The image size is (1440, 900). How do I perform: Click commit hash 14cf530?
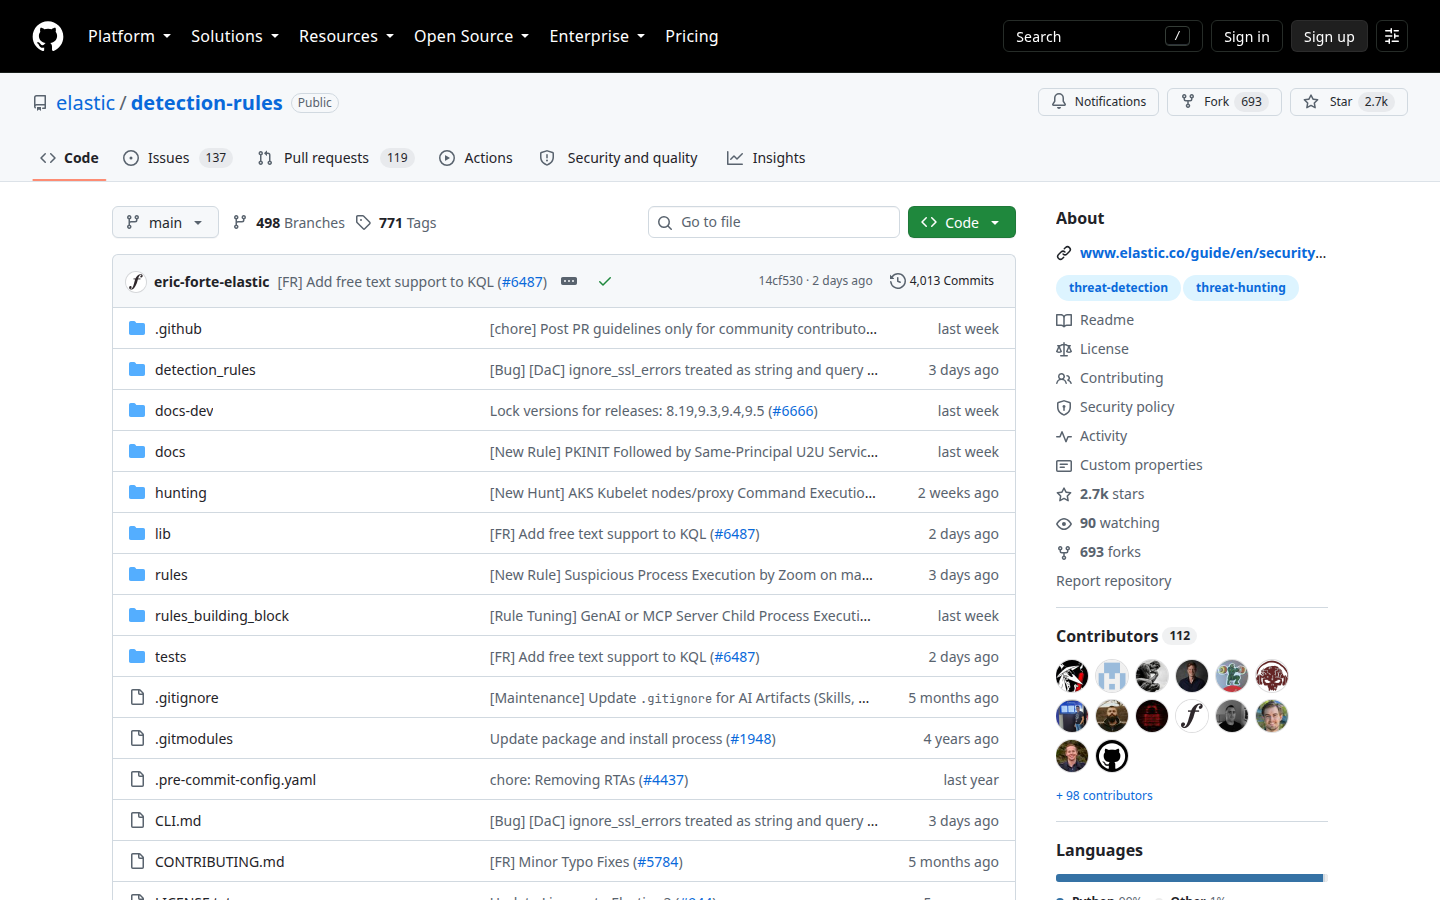coord(781,281)
